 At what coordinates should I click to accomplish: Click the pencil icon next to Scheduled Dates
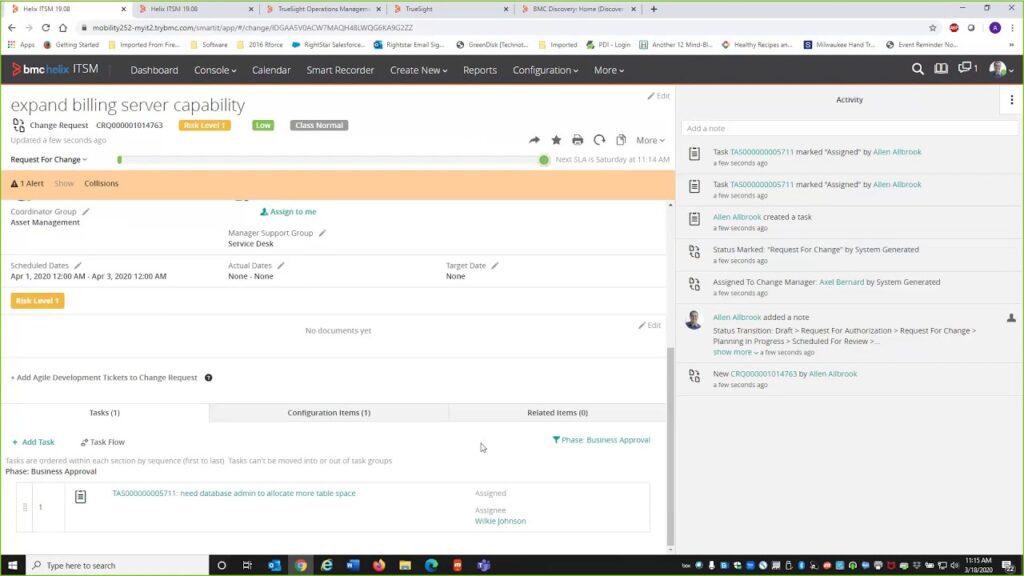78,266
